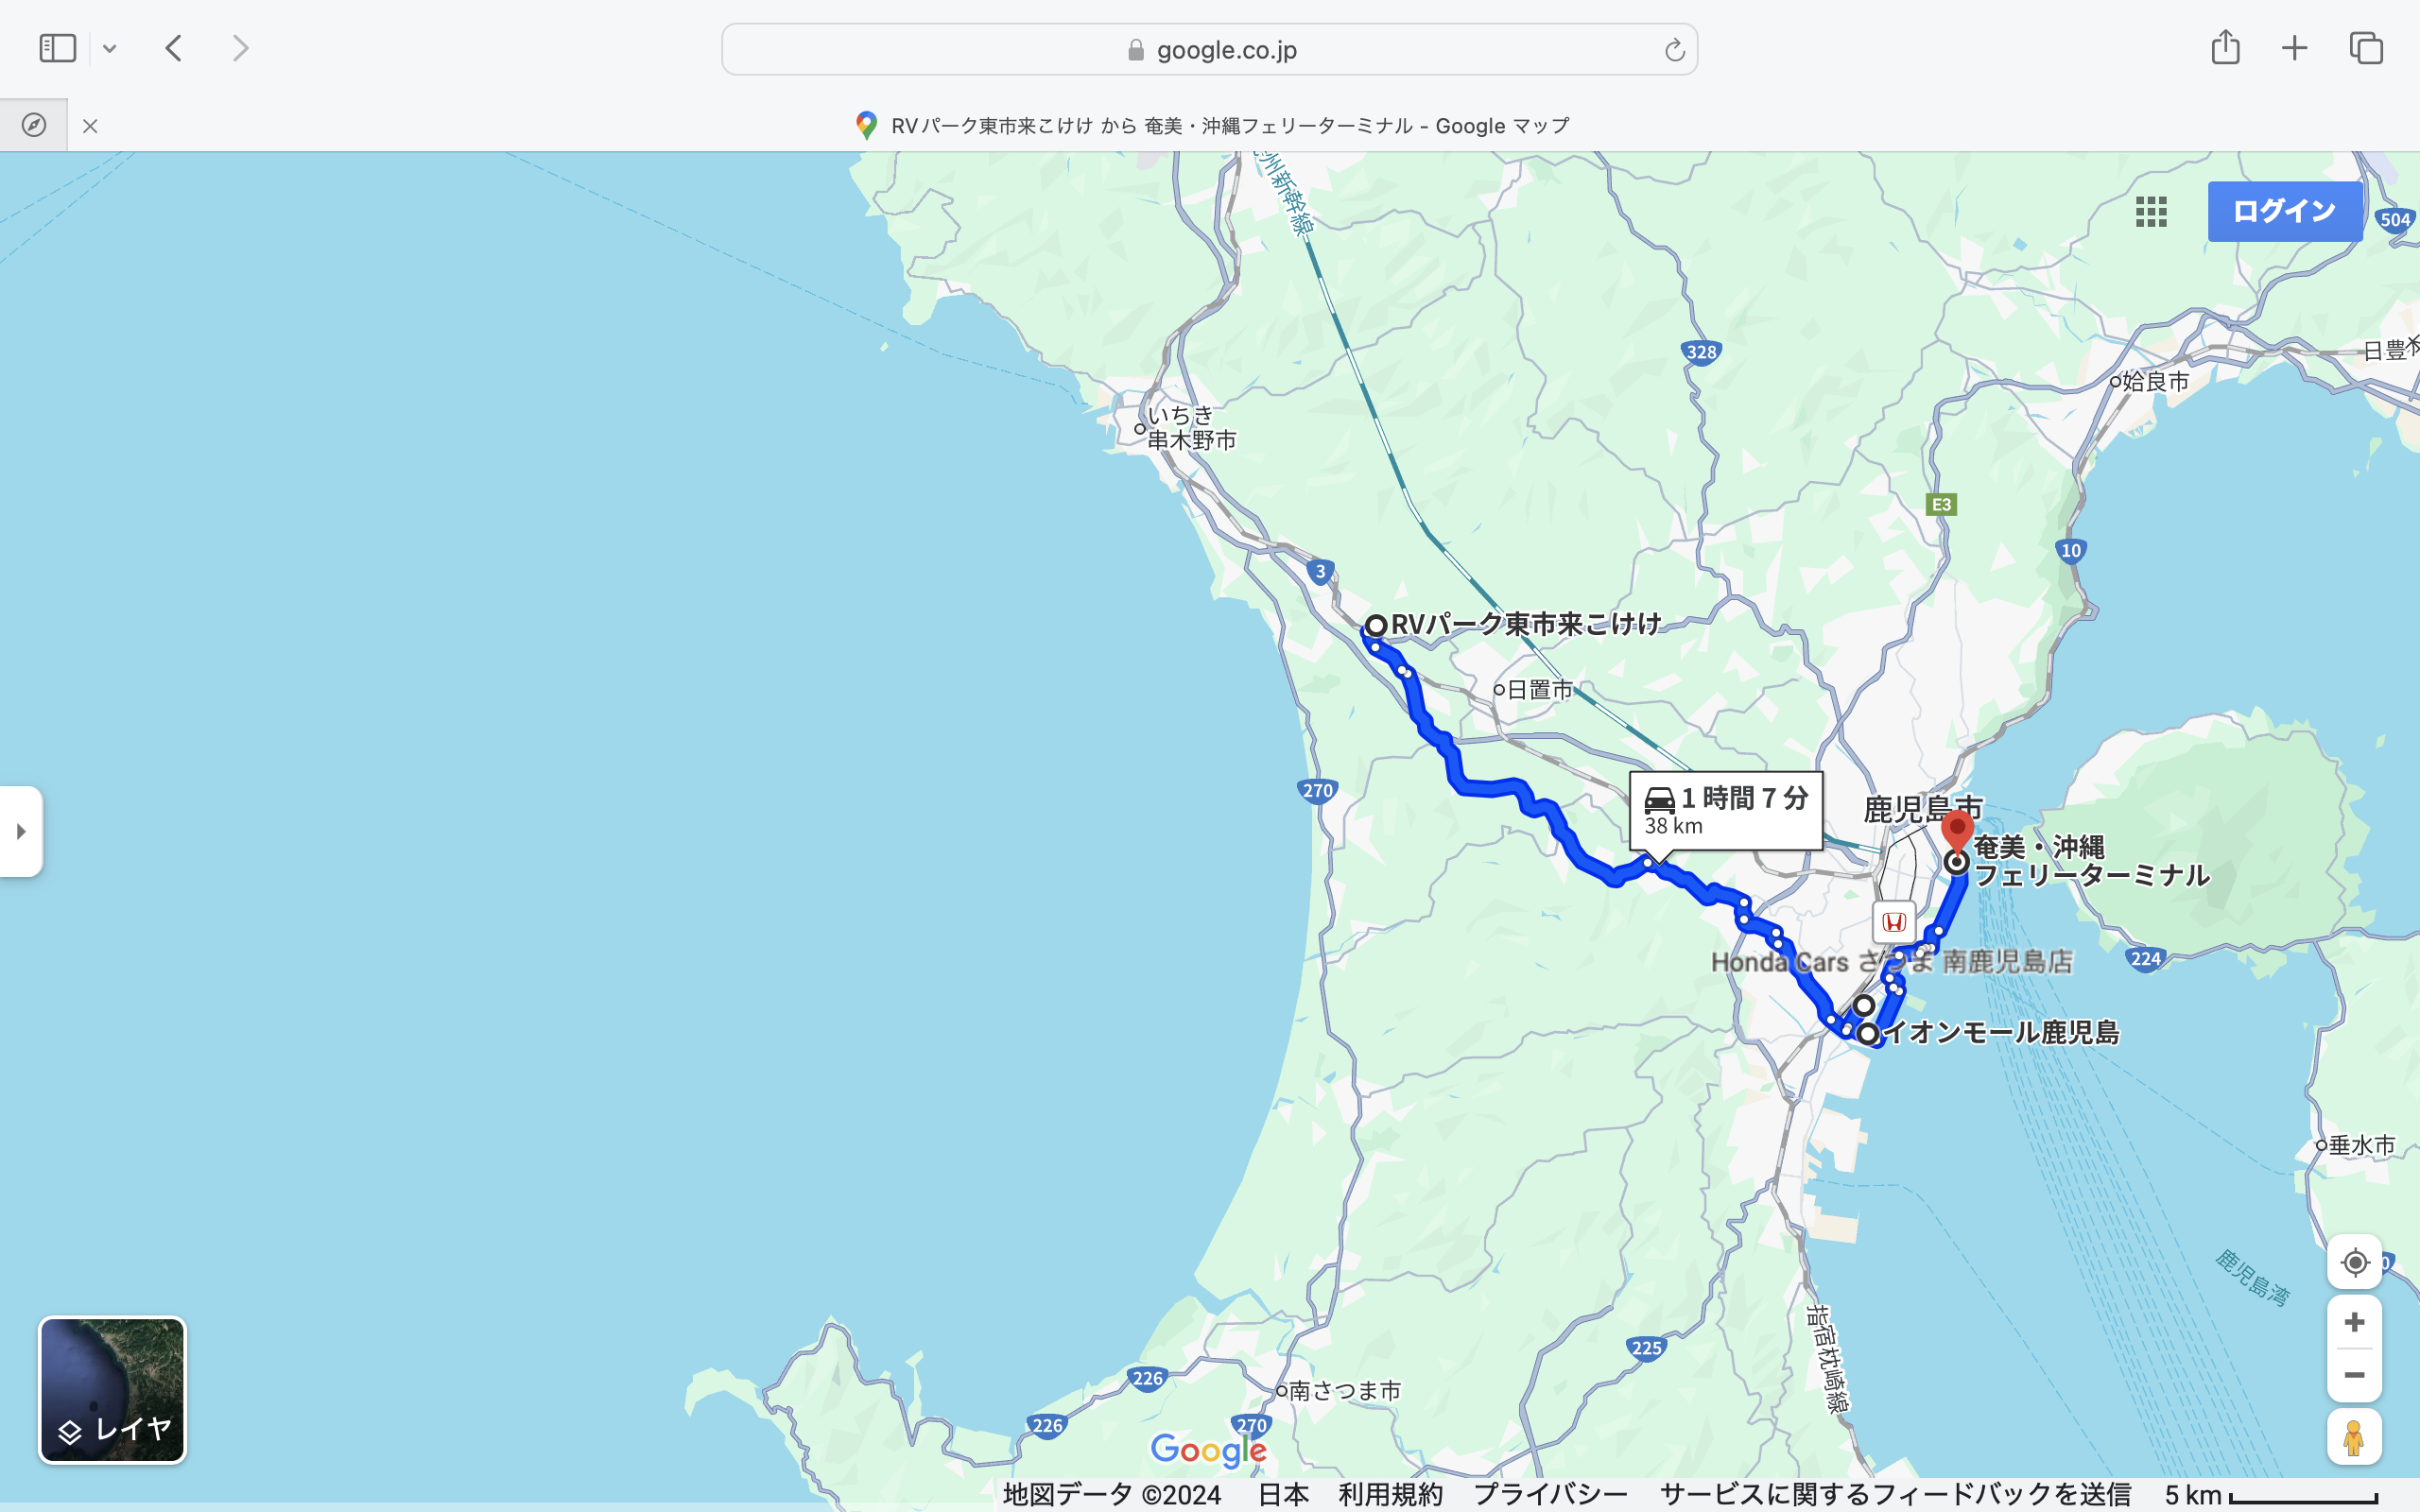Click the Honda Cars map marker icon
Image resolution: width=2420 pixels, height=1512 pixels.
(1894, 922)
